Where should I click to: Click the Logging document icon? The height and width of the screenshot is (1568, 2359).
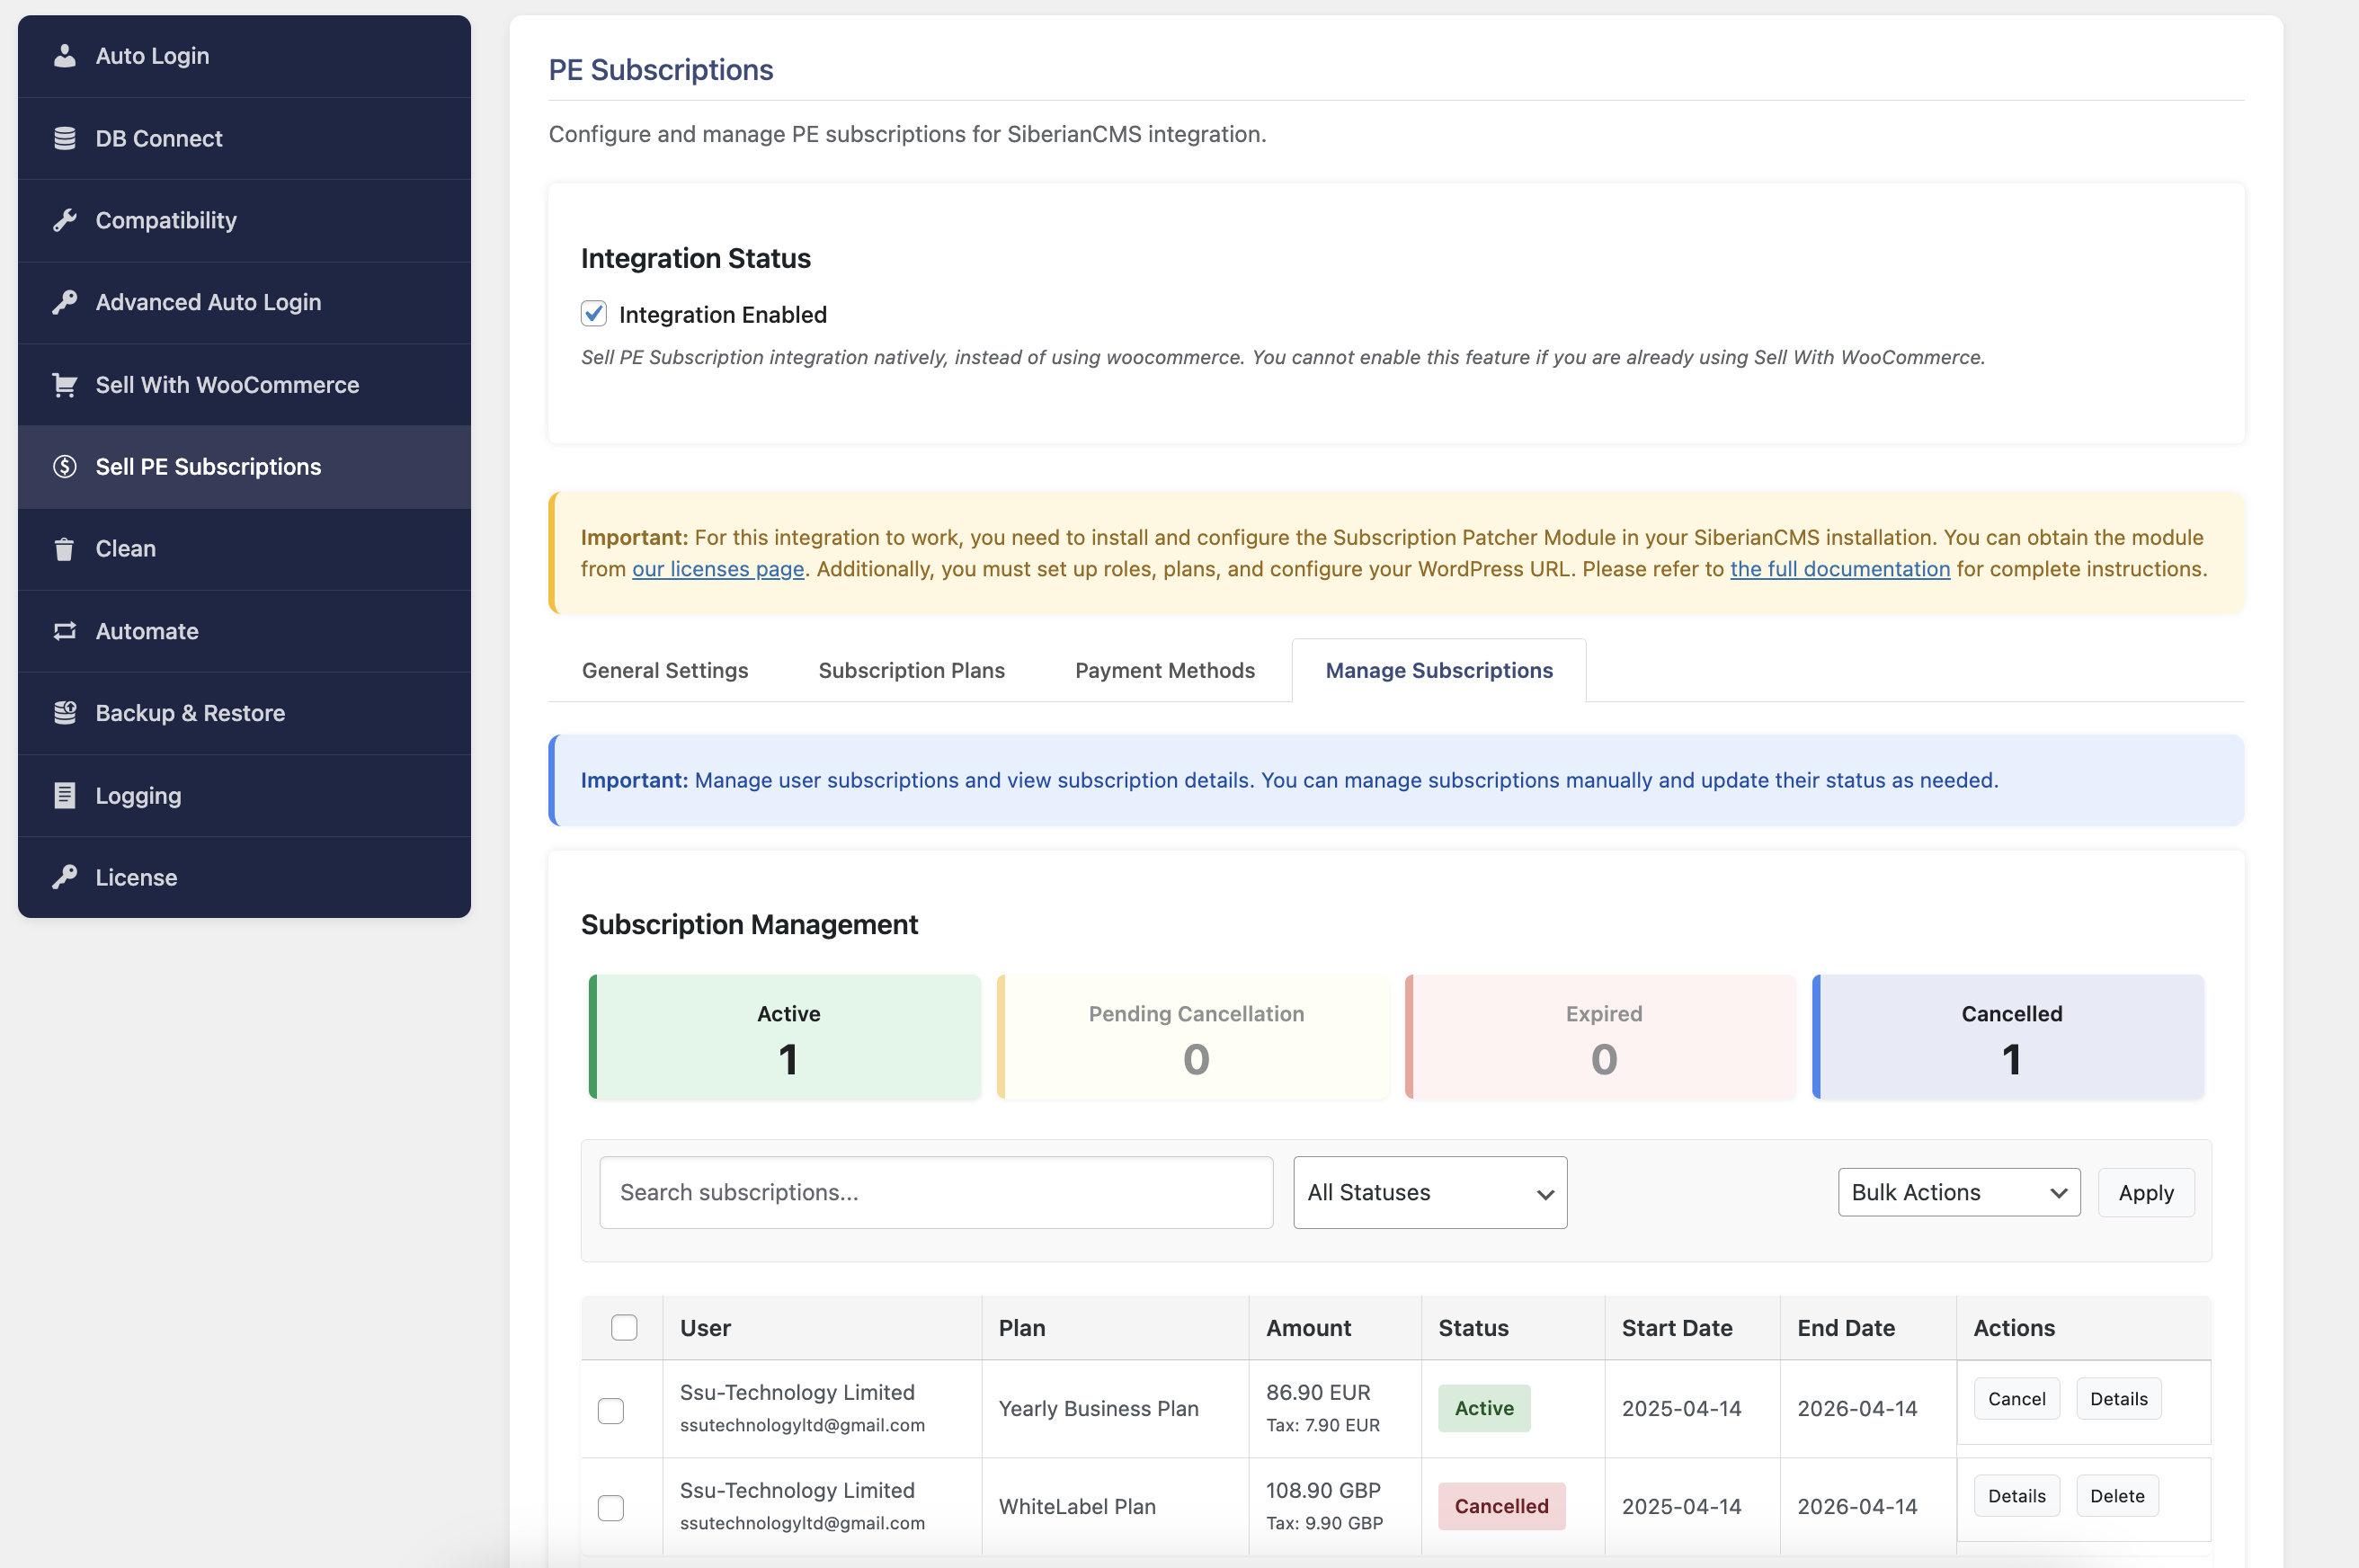tap(65, 795)
